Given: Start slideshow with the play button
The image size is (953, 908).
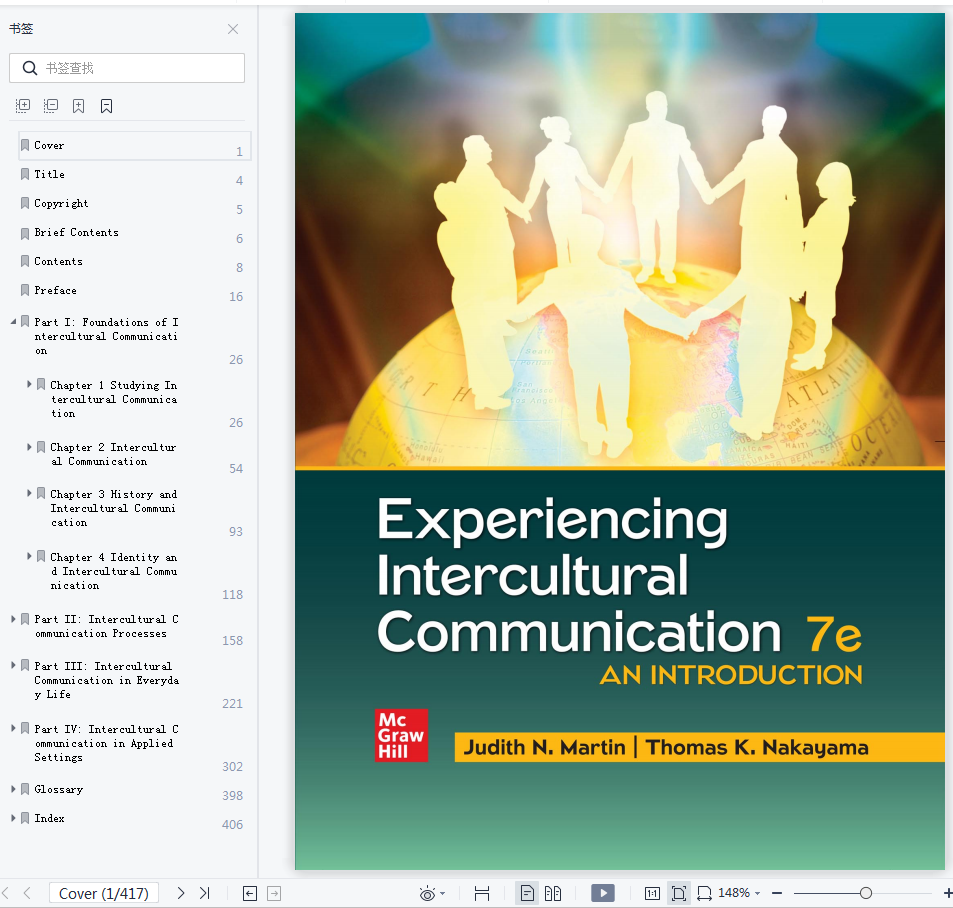Looking at the screenshot, I should coord(603,893).
